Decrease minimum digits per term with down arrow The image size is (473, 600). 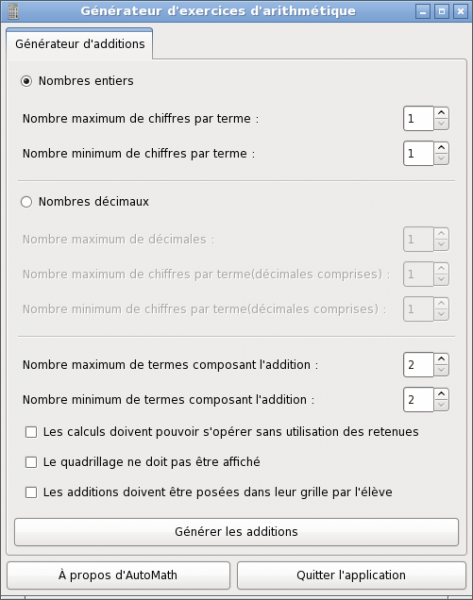pyautogui.click(x=441, y=159)
